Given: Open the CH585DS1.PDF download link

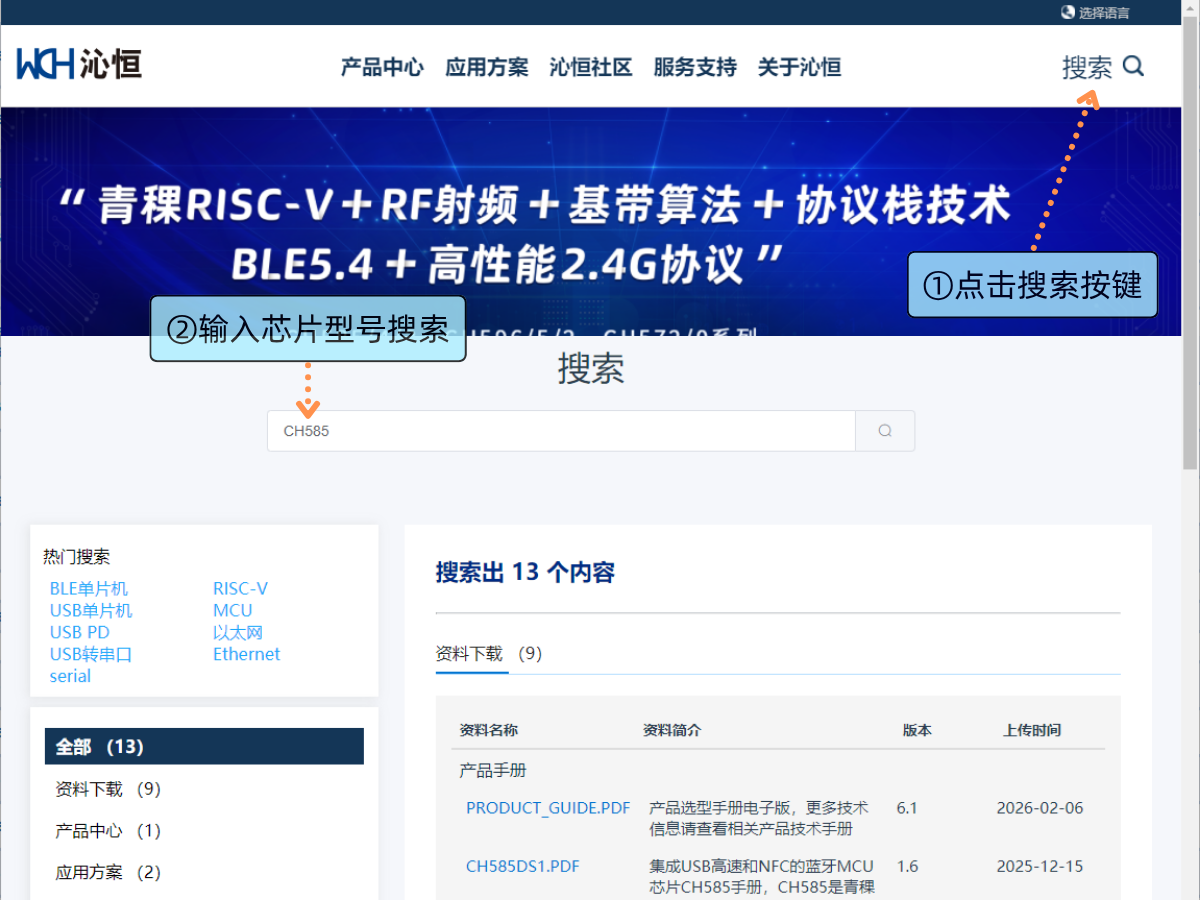Looking at the screenshot, I should 522,866.
